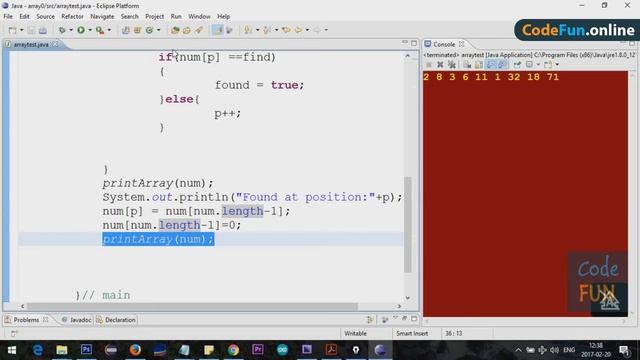Viewport: 640px width, 360px height.
Task: Open the Help menu
Action: click(223, 16)
